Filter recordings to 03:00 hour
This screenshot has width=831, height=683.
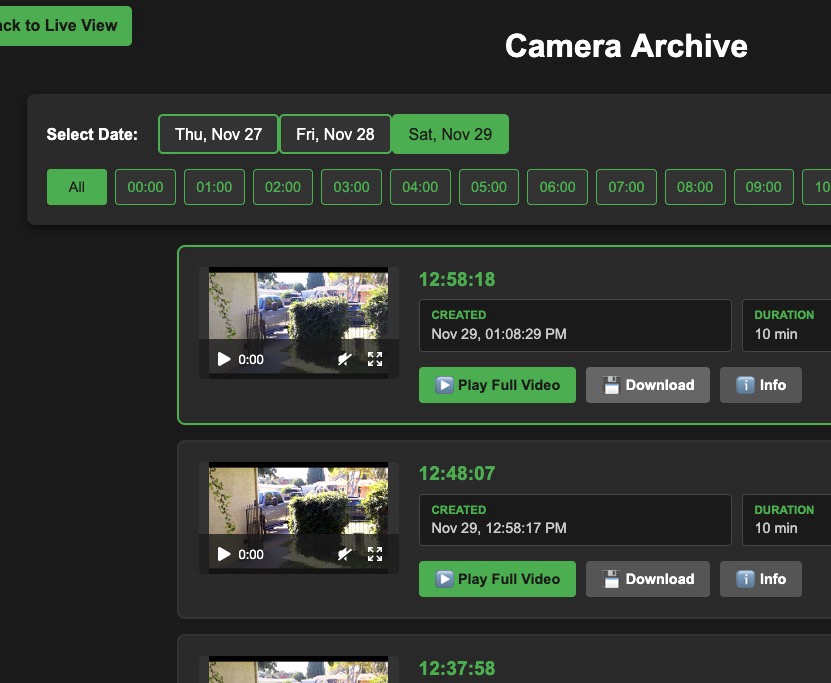[x=351, y=187]
